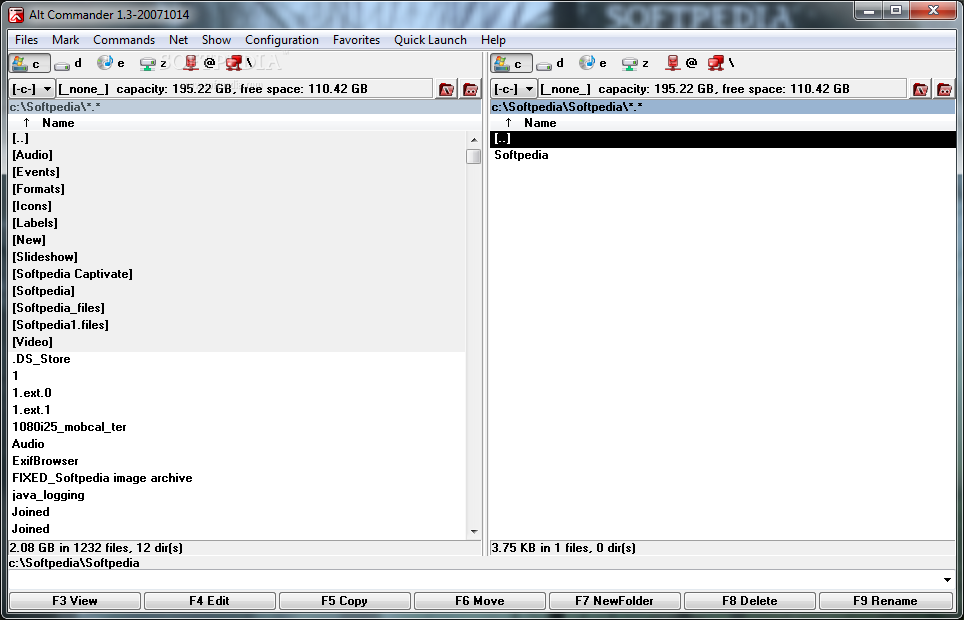964x620 pixels.
Task: Select drive d in right panel
Action: tap(550, 63)
